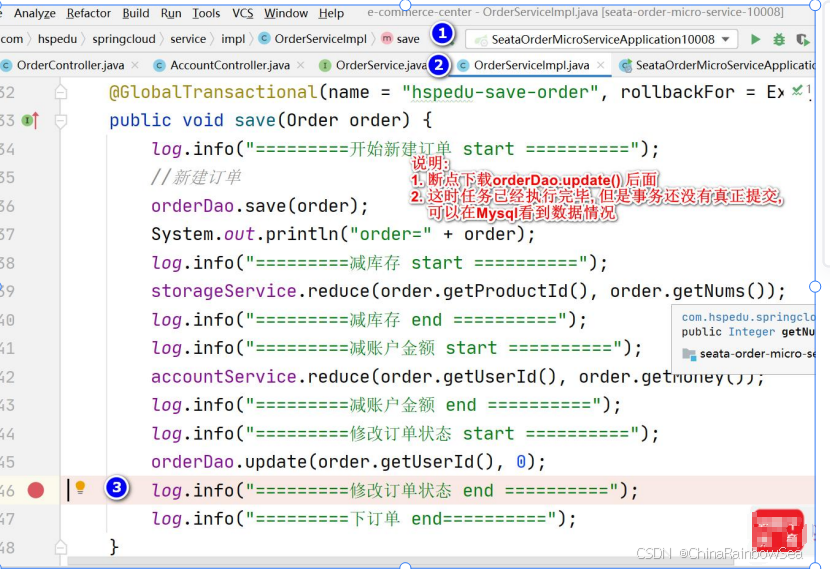Open the Analyze menu
The height and width of the screenshot is (569, 830).
(x=34, y=13)
